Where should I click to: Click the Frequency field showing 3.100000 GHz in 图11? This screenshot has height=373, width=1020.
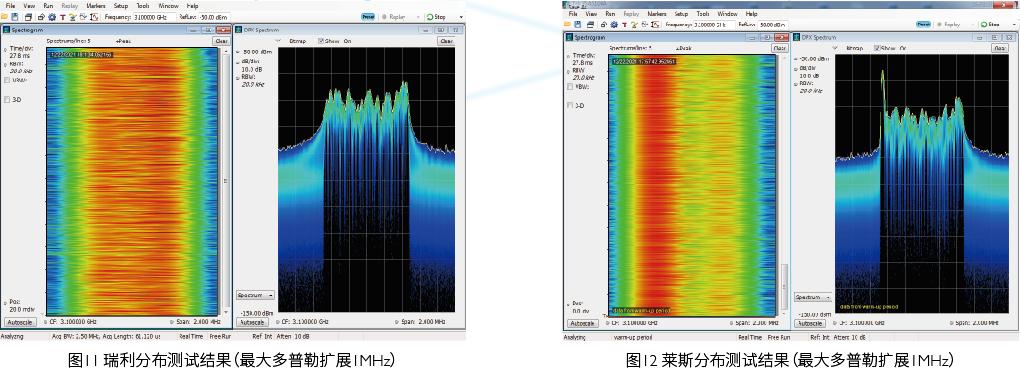(155, 17)
